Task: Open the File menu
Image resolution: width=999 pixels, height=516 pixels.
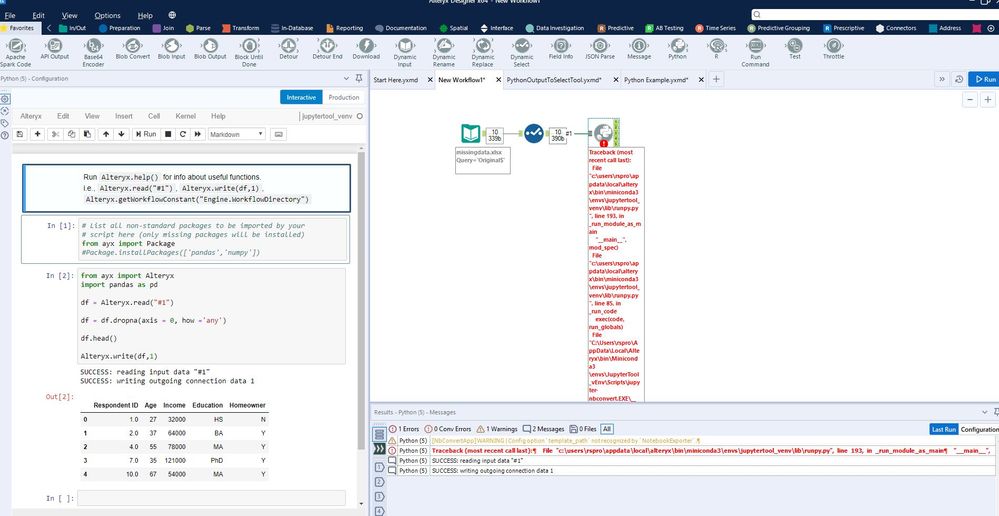Action: point(10,15)
